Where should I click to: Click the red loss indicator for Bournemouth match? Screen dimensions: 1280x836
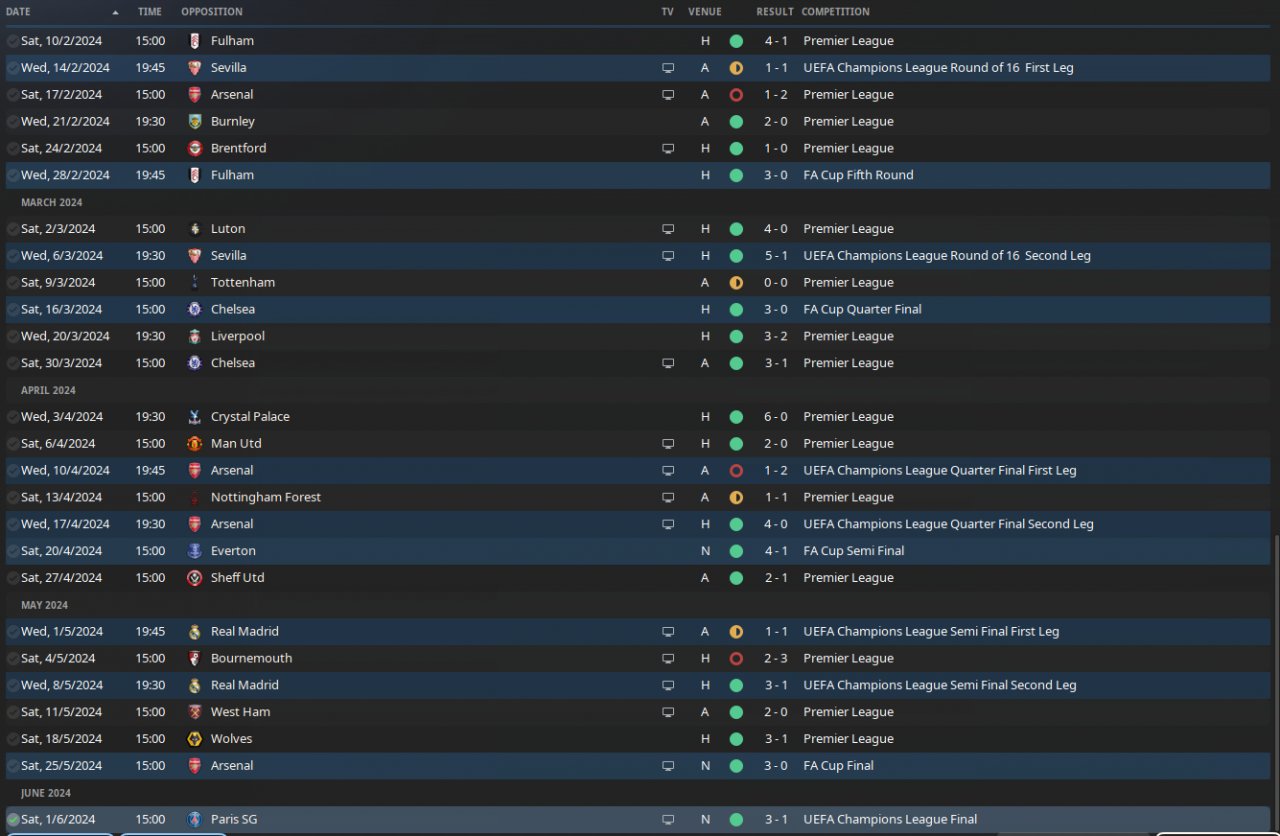pos(736,659)
